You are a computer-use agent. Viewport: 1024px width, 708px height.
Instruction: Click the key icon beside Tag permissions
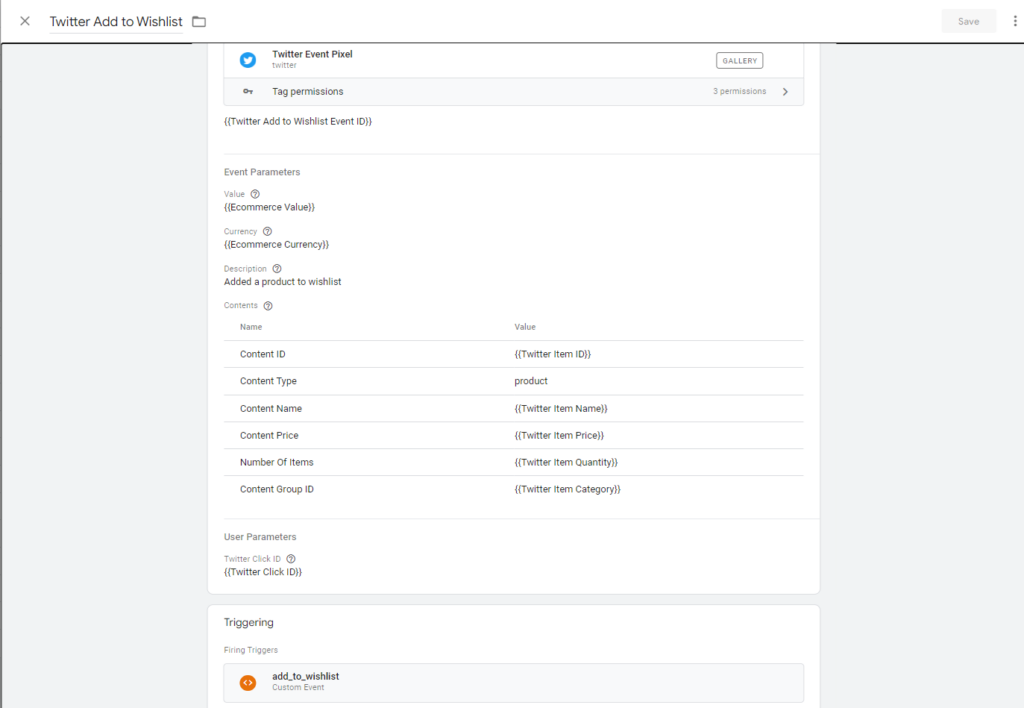click(x=248, y=92)
